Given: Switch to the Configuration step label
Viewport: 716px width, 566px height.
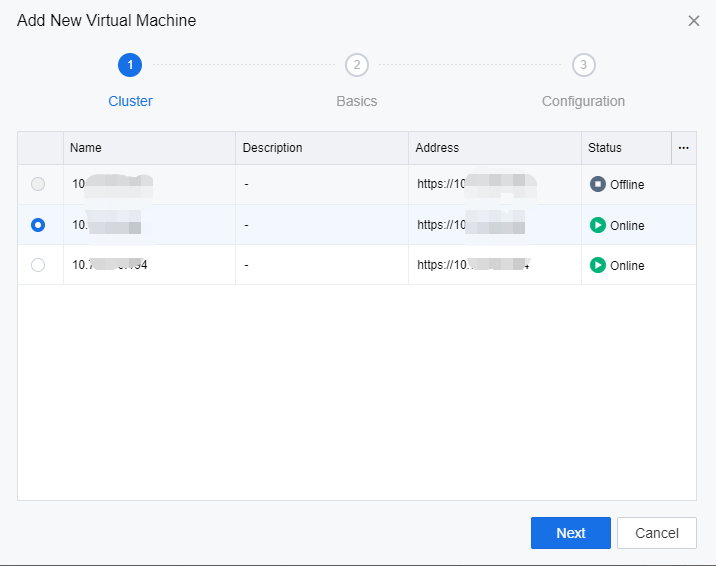Looking at the screenshot, I should coord(583,101).
